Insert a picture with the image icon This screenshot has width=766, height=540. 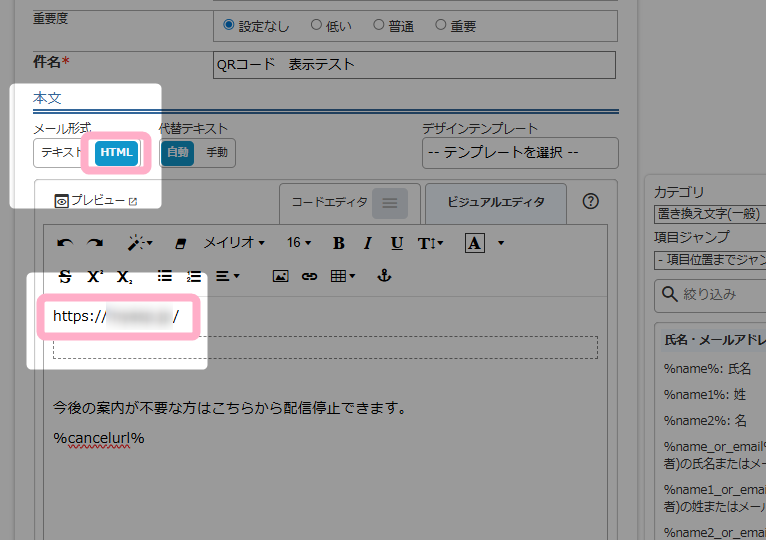click(280, 276)
